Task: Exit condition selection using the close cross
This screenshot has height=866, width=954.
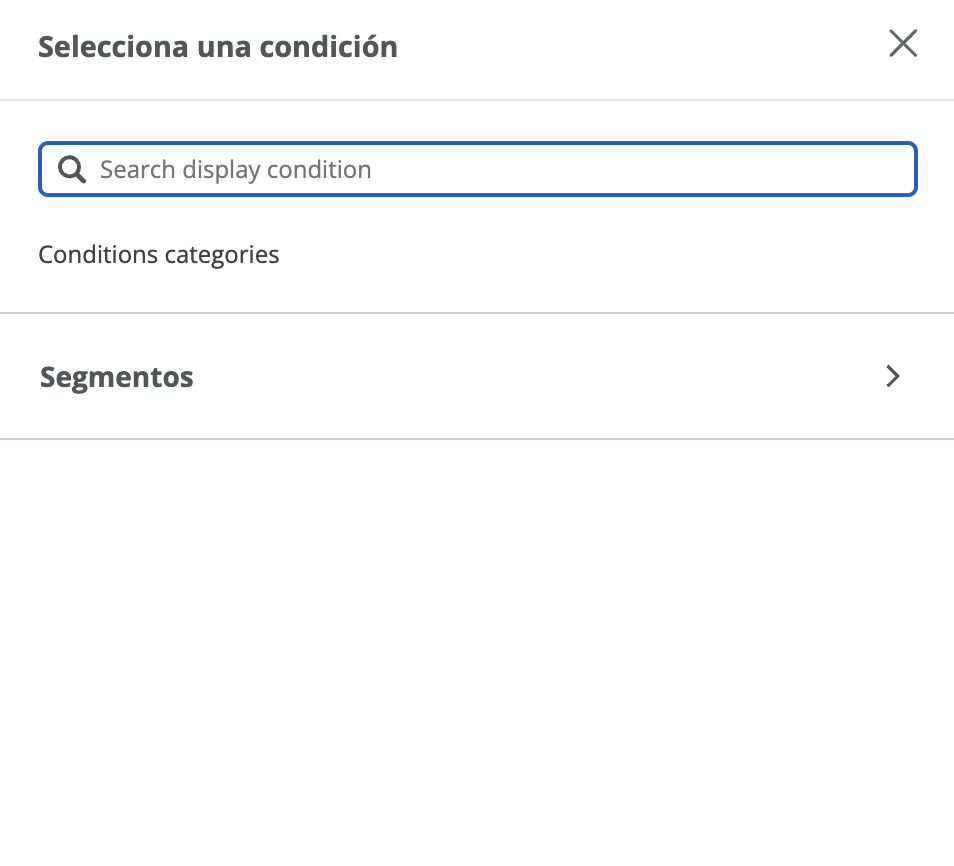Action: [903, 44]
